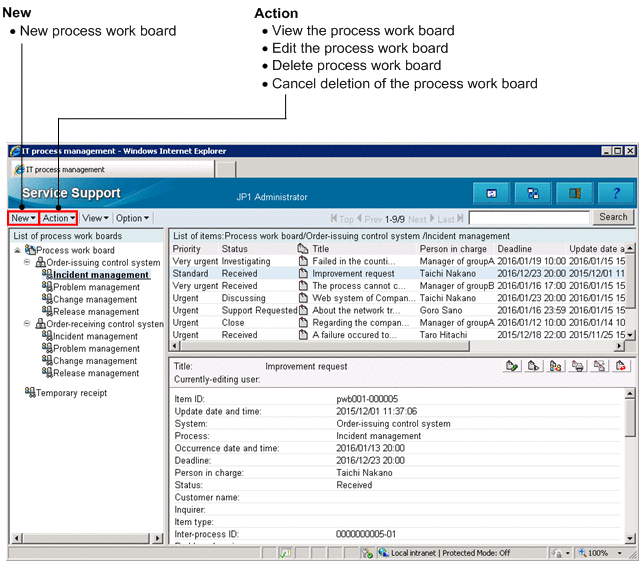Go to Top page link

(x=342, y=219)
